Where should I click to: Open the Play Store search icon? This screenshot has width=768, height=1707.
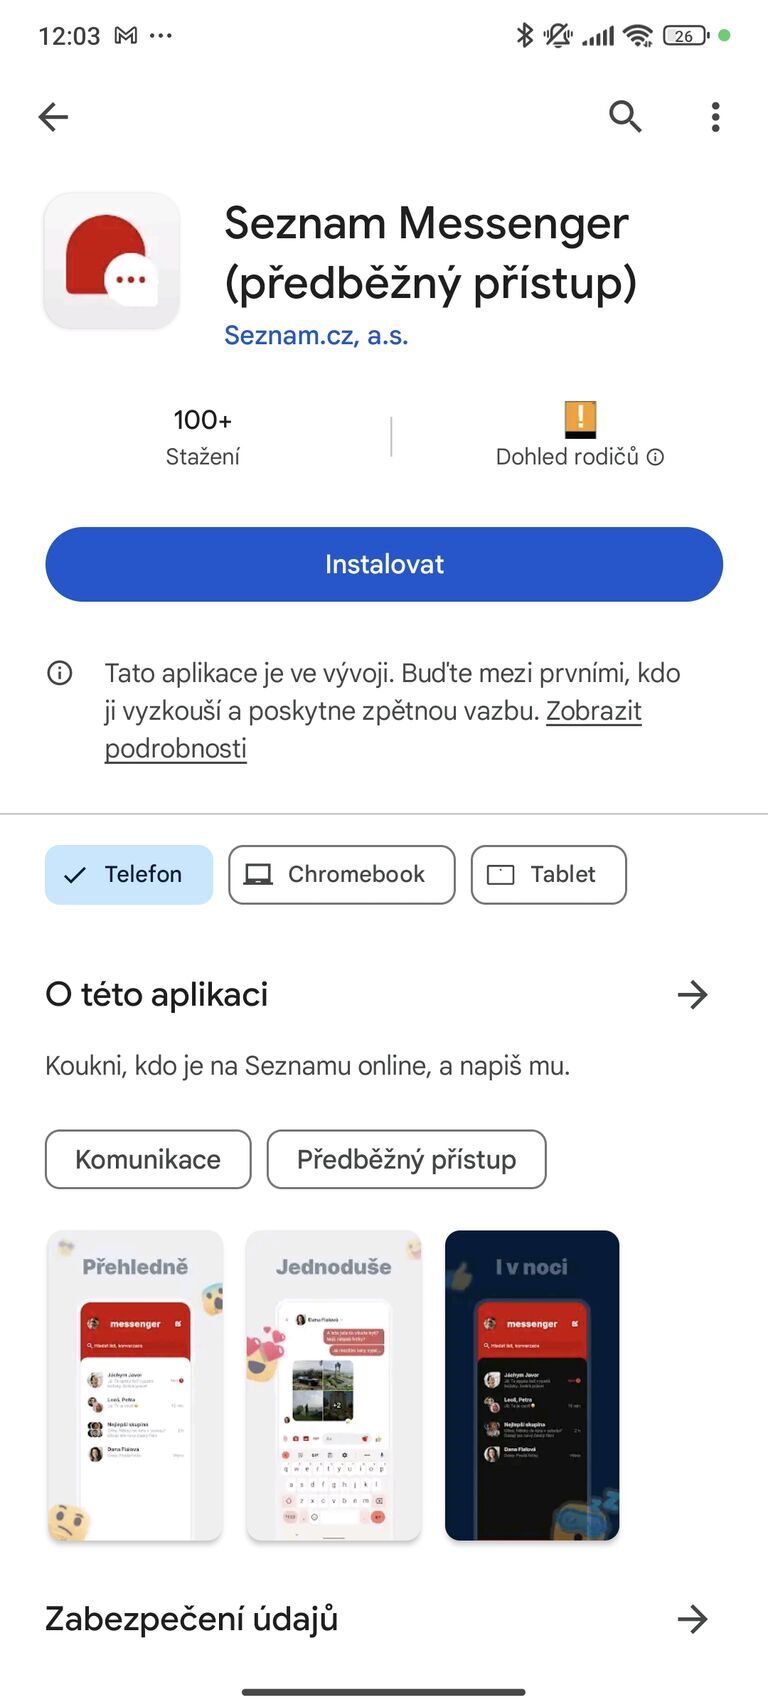coord(625,116)
